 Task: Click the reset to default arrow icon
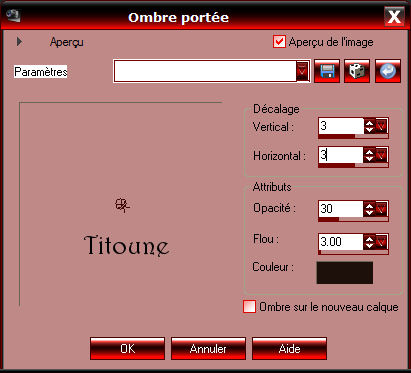pos(388,71)
